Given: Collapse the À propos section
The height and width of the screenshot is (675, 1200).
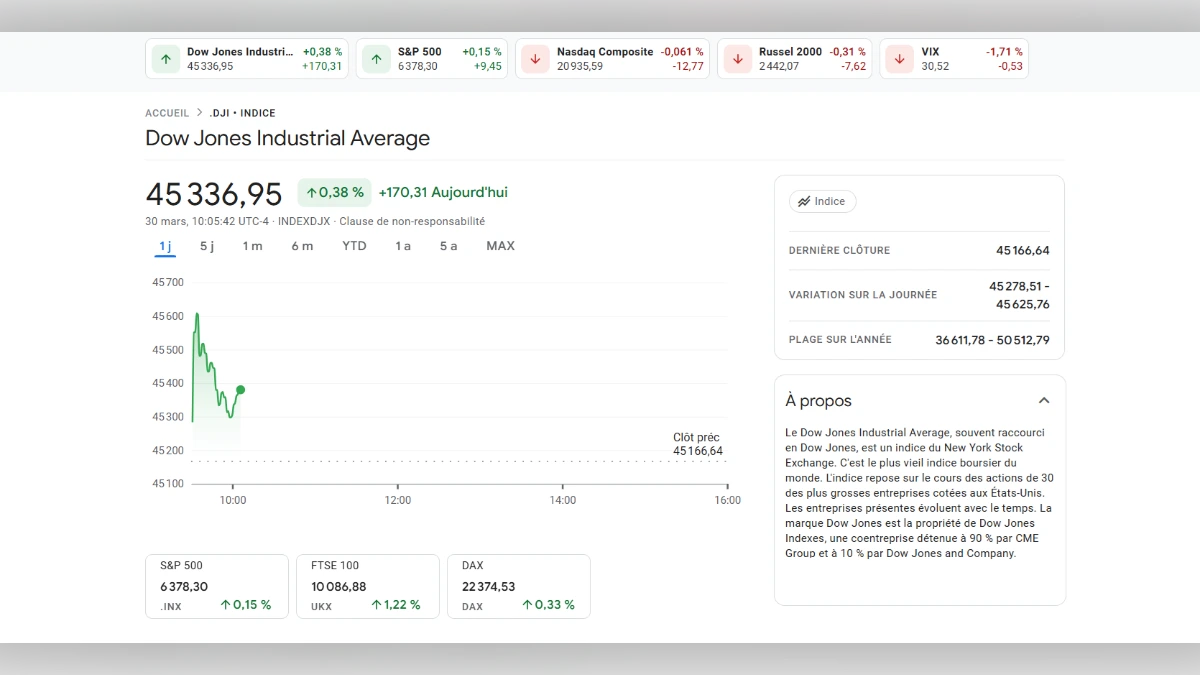Looking at the screenshot, I should pyautogui.click(x=1044, y=399).
